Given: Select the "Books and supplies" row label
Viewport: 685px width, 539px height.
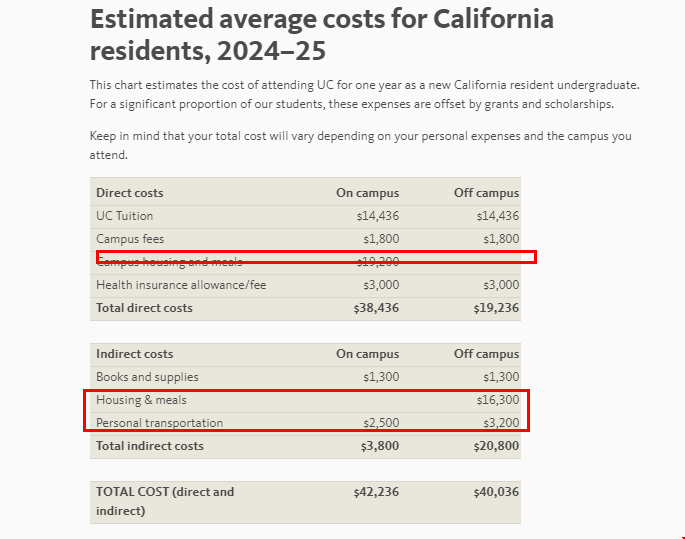Looking at the screenshot, I should click(147, 377).
